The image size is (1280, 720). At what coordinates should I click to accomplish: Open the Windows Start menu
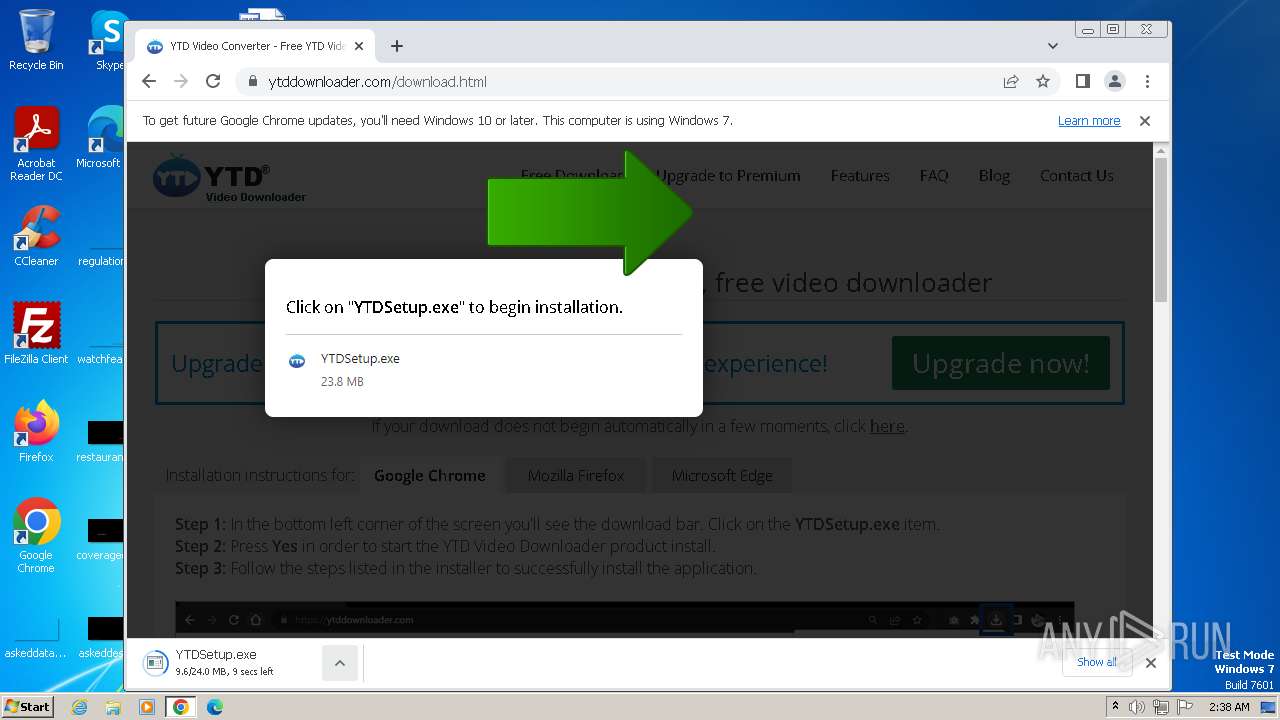(x=27, y=706)
